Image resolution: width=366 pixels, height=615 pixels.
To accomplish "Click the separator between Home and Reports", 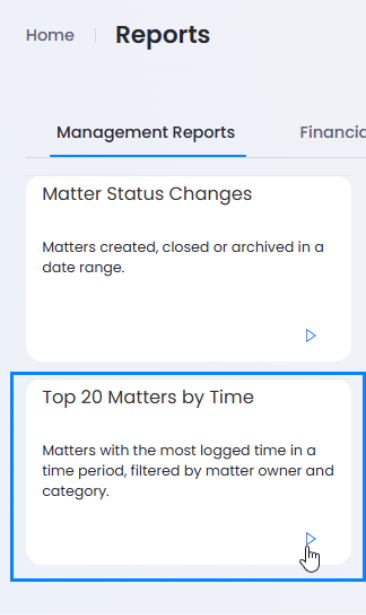I will 95,35.
